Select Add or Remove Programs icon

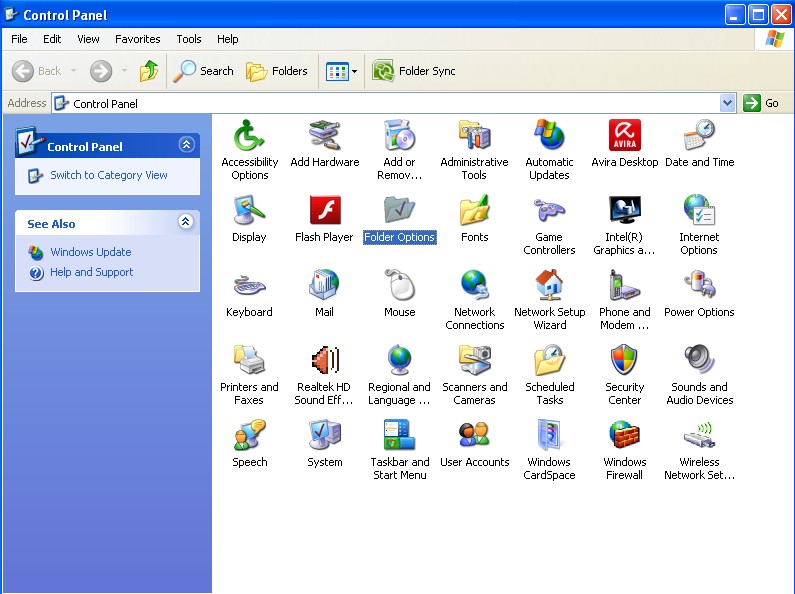400,135
